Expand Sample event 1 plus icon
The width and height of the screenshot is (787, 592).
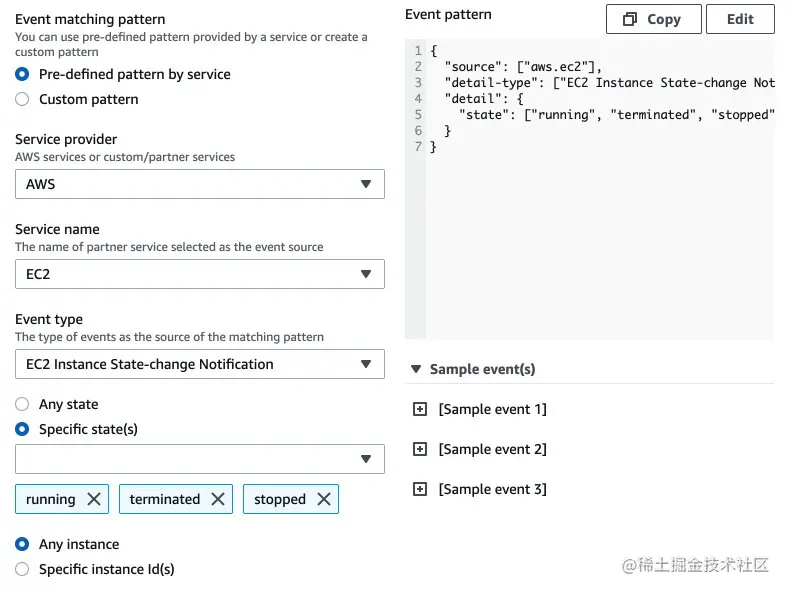tap(420, 409)
